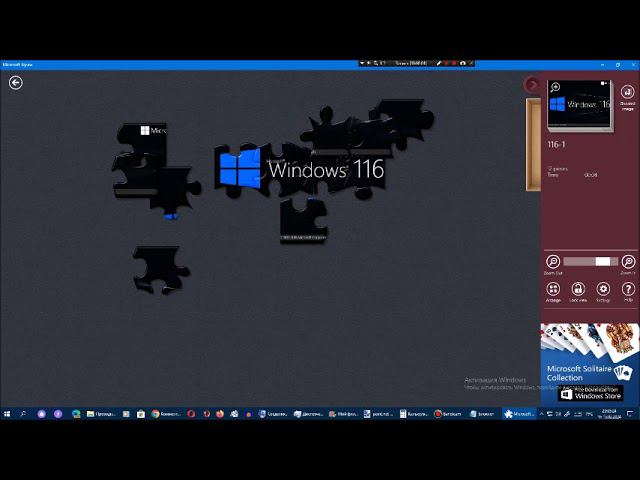Select the assembled Windows 116 cluster
The height and width of the screenshot is (480, 640).
tap(300, 169)
